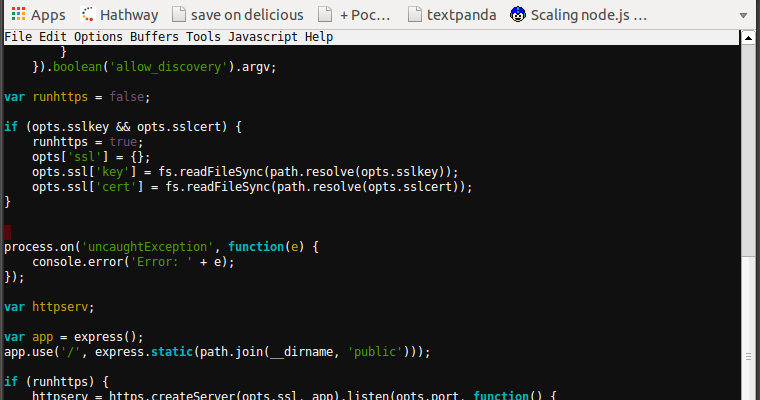Expand the bookmarks overflow arrow
This screenshot has height=400, width=760.
tap(743, 16)
